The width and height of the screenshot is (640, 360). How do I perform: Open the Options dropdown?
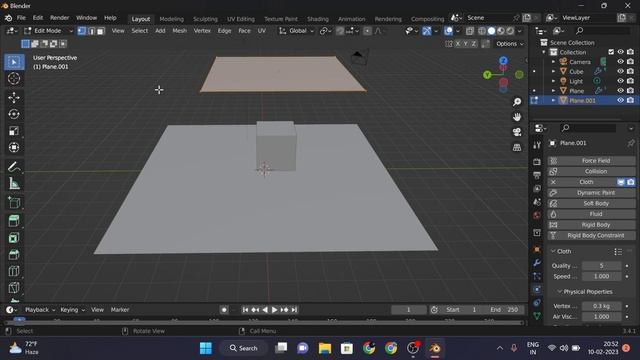509,44
